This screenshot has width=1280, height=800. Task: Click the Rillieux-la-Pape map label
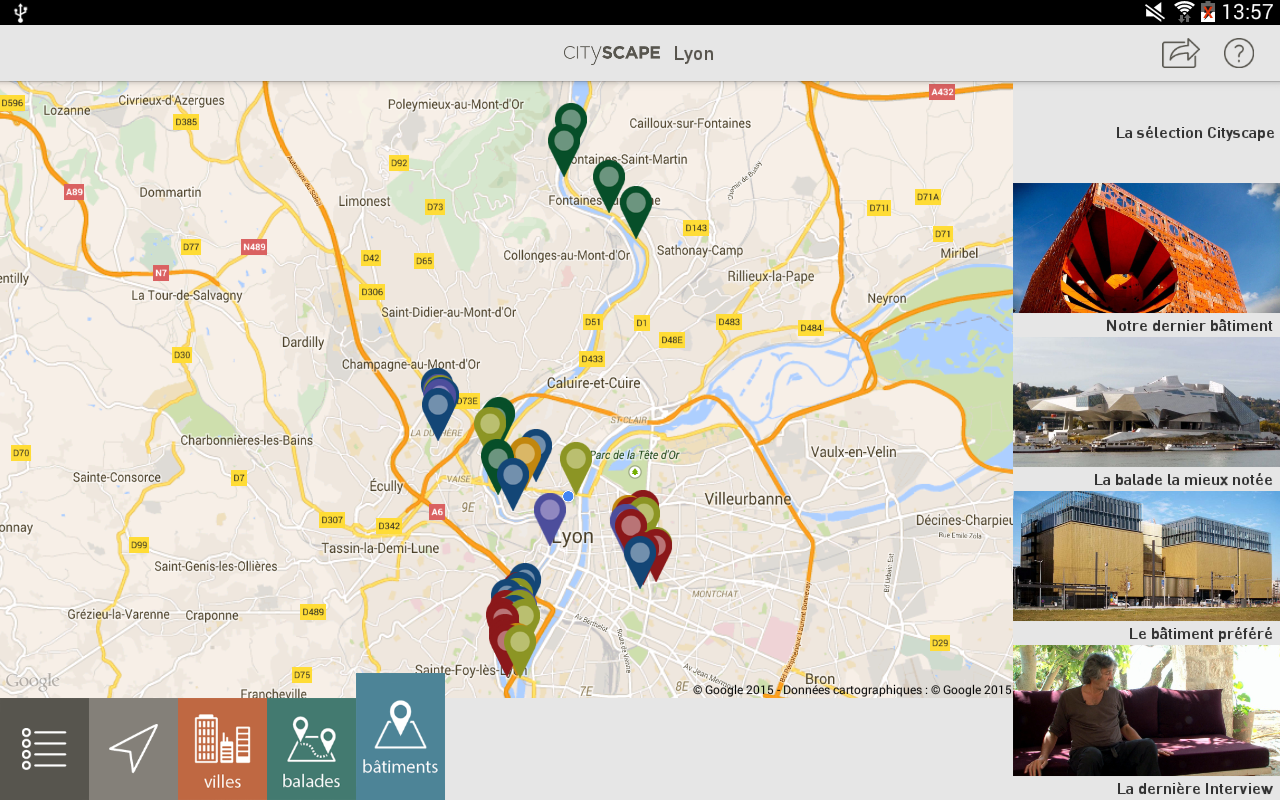pos(771,277)
